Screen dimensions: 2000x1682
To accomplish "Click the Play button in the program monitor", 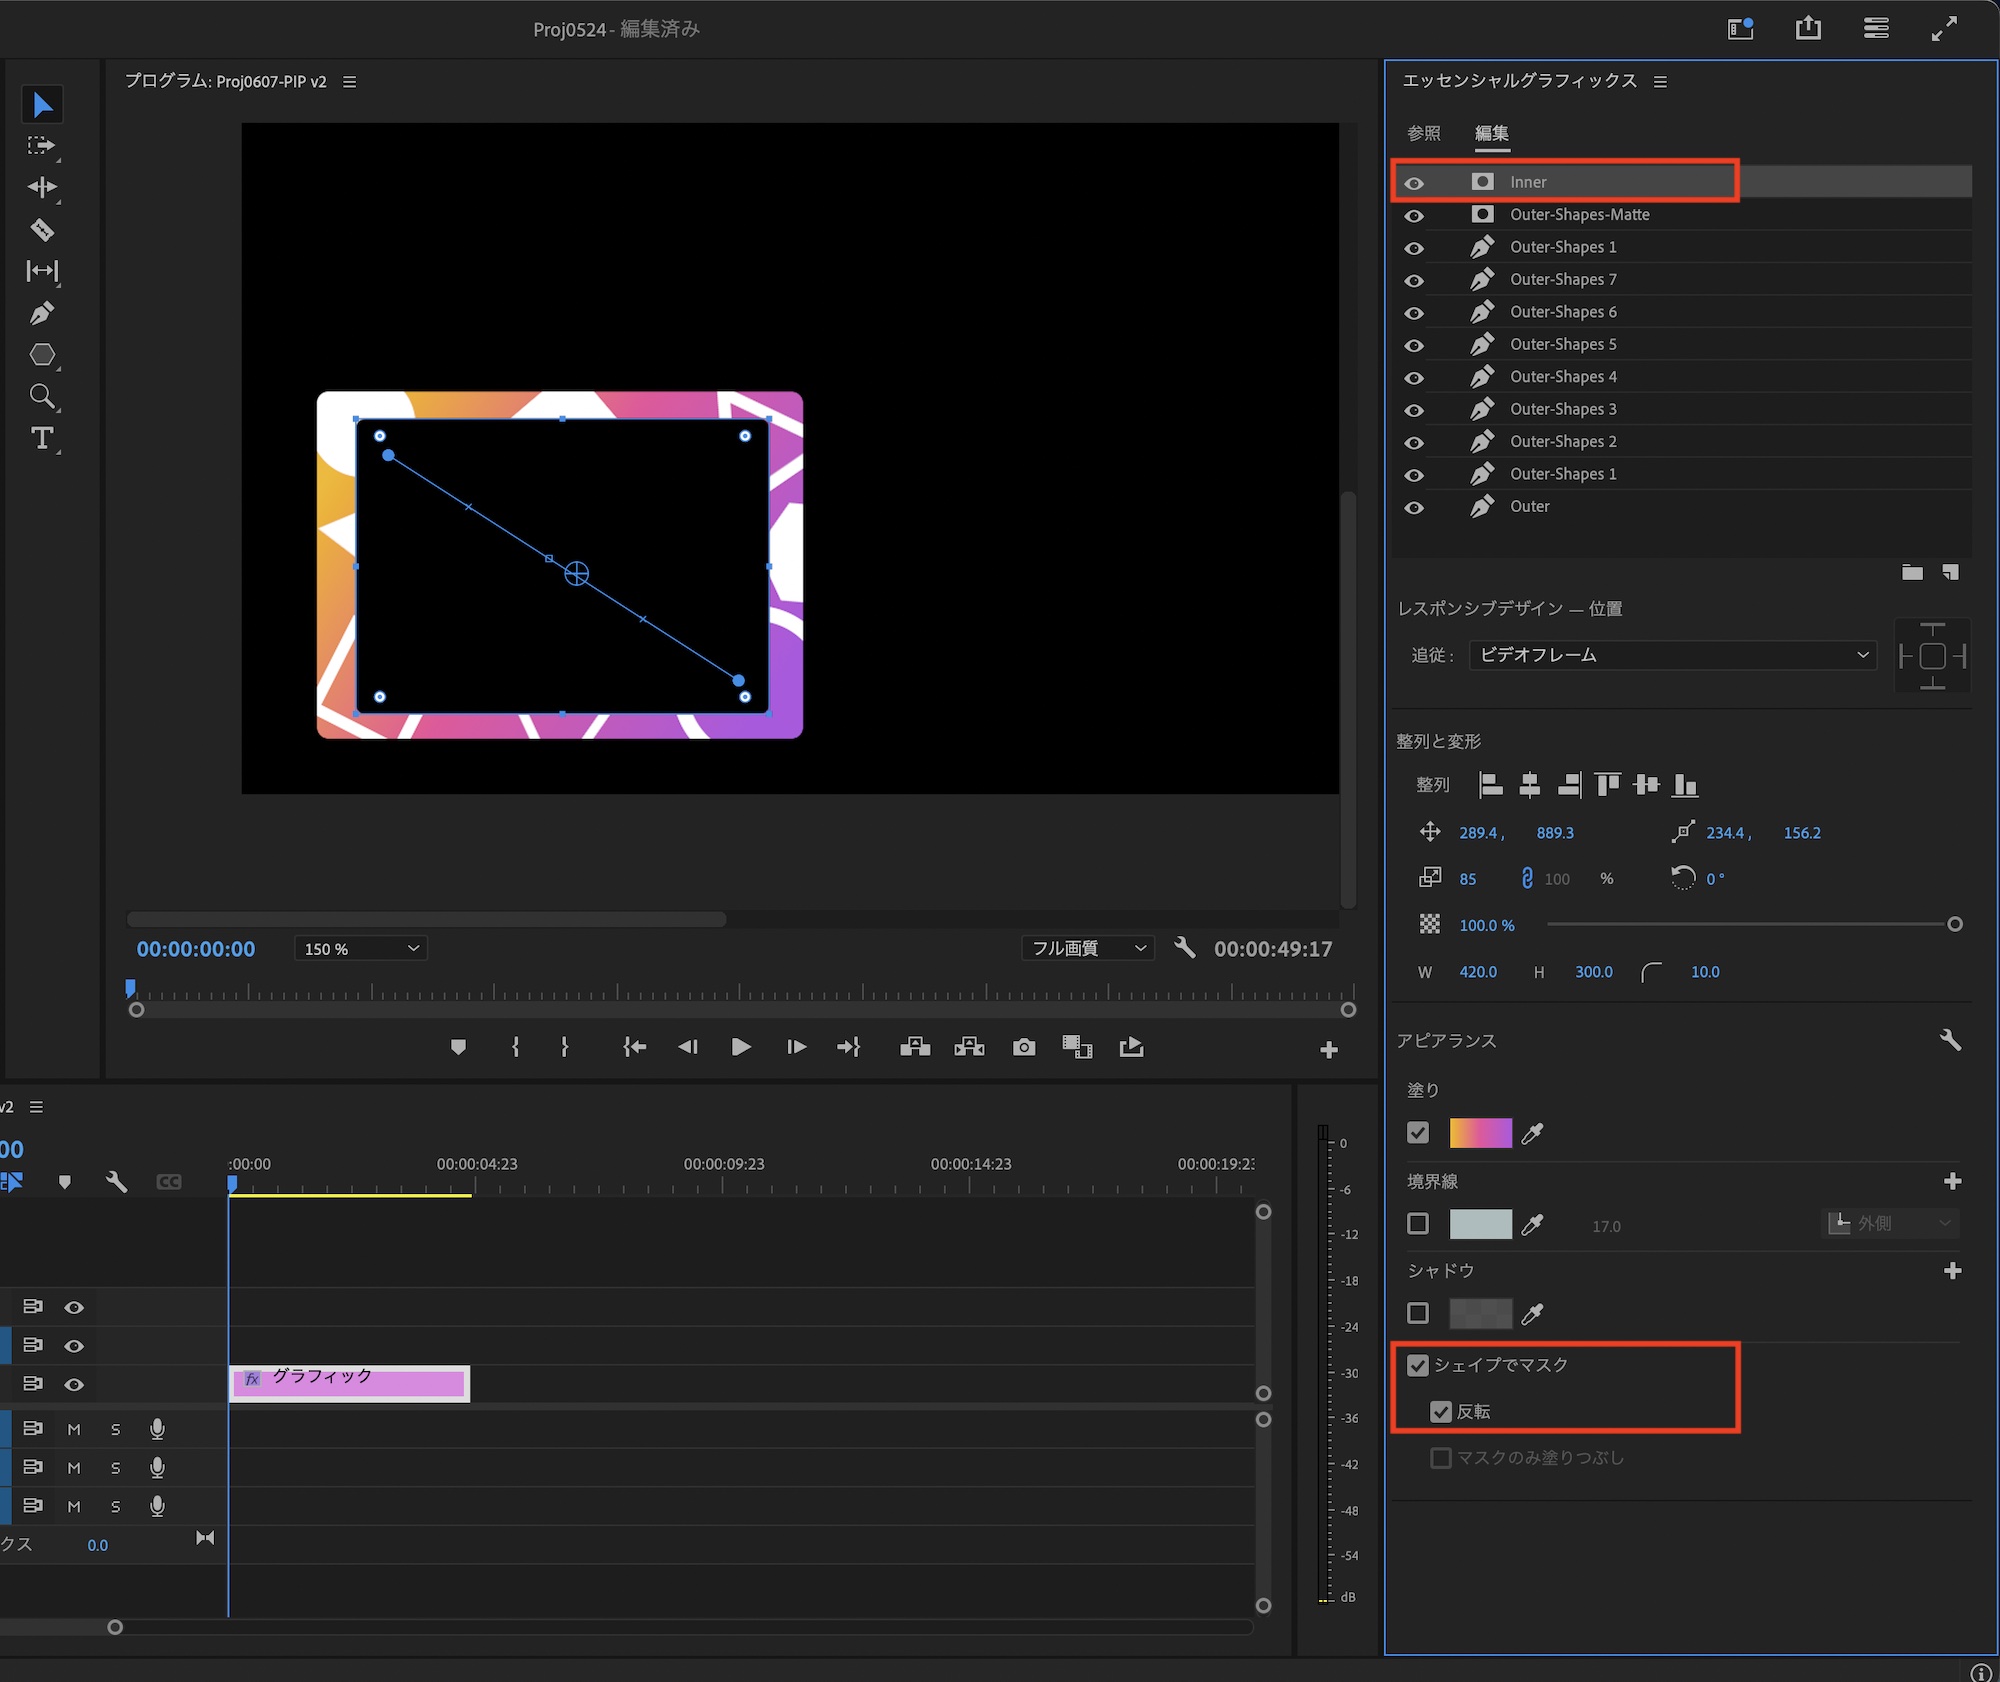I will tap(741, 1047).
